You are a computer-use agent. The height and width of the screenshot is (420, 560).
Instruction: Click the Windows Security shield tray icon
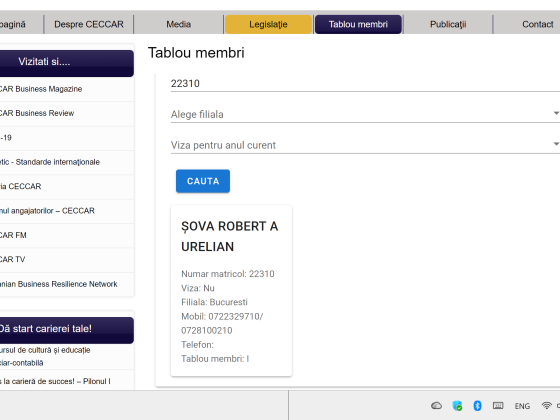pos(457,406)
